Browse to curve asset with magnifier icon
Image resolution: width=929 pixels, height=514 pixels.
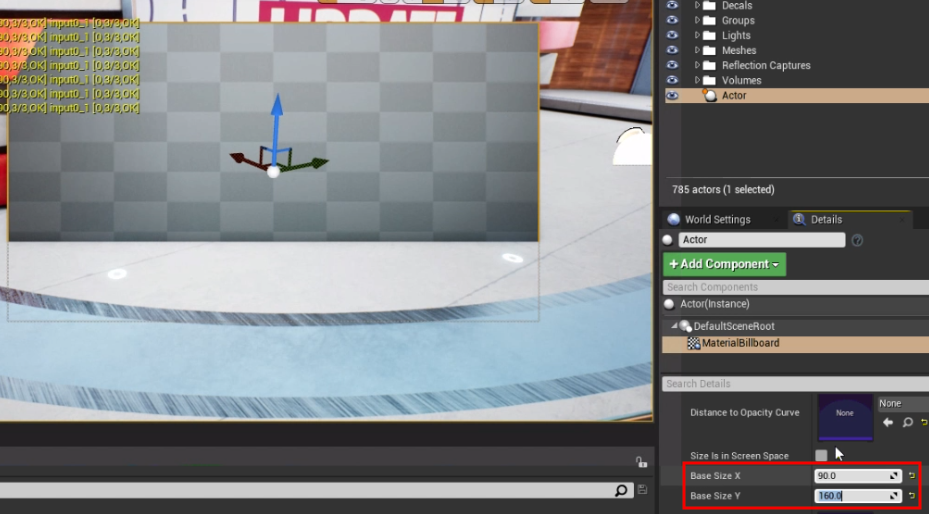pos(908,422)
